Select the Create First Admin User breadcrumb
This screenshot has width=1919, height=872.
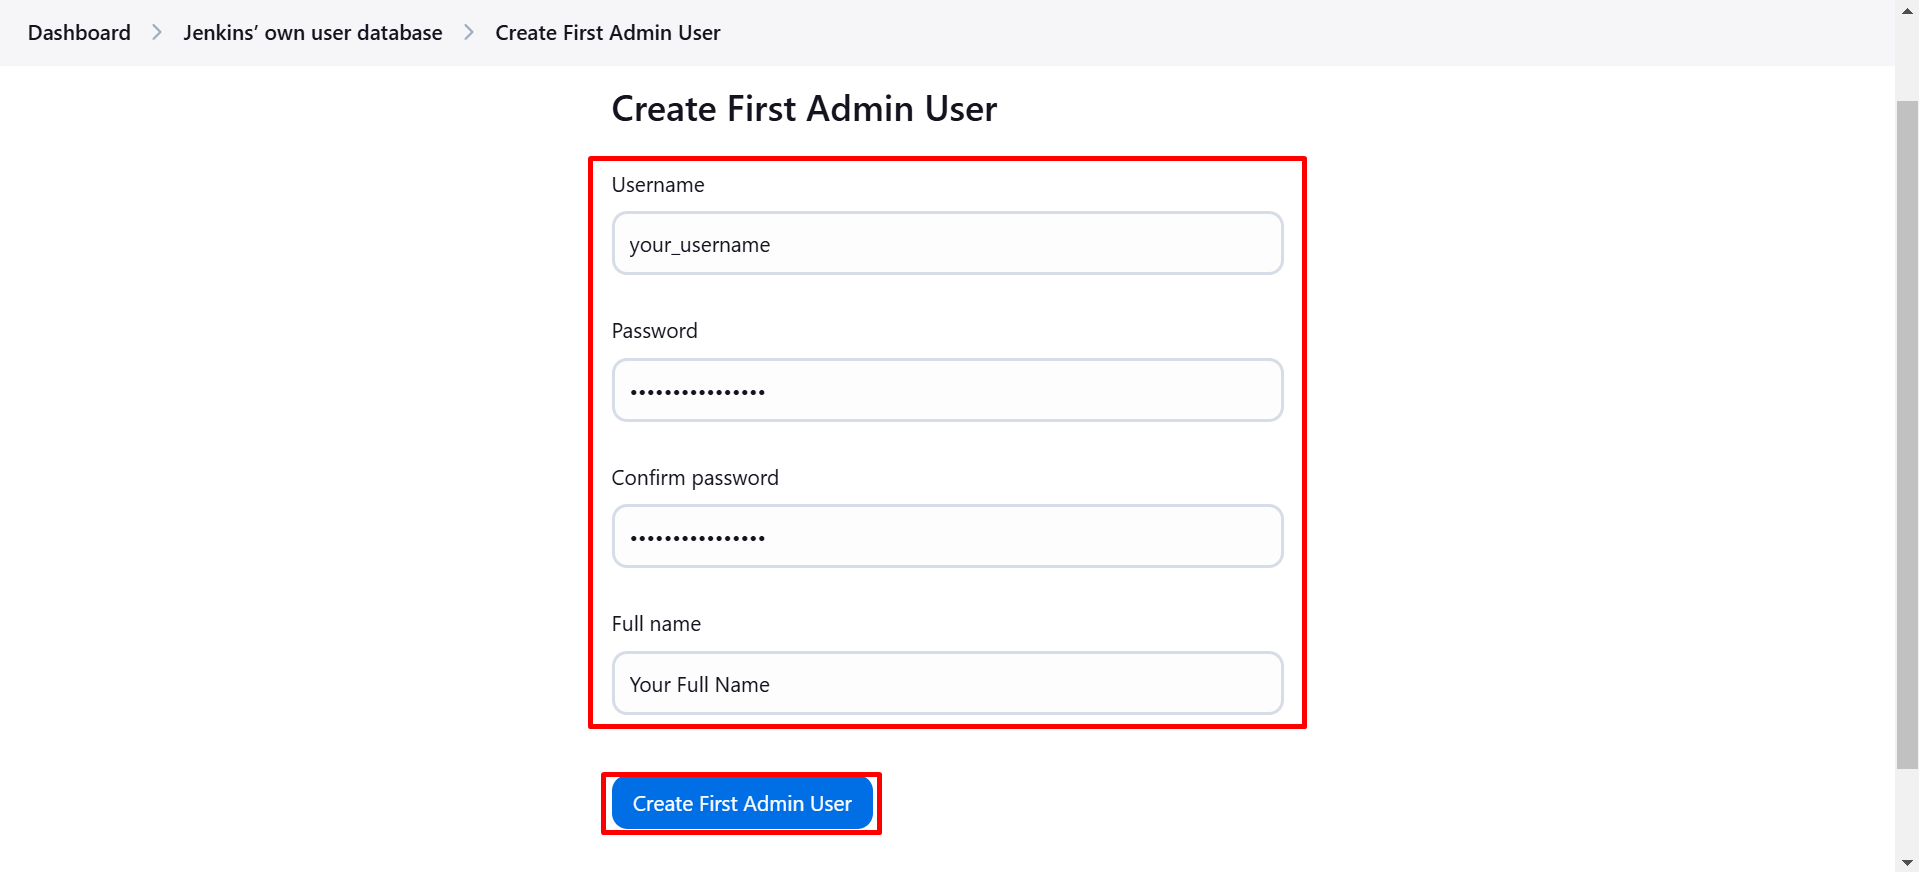tap(607, 32)
